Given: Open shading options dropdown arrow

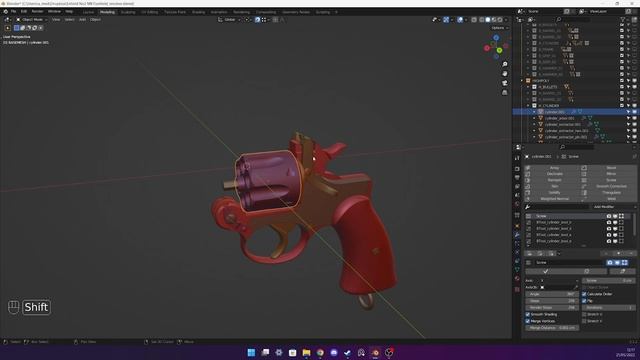Looking at the screenshot, I should tap(507, 20).
